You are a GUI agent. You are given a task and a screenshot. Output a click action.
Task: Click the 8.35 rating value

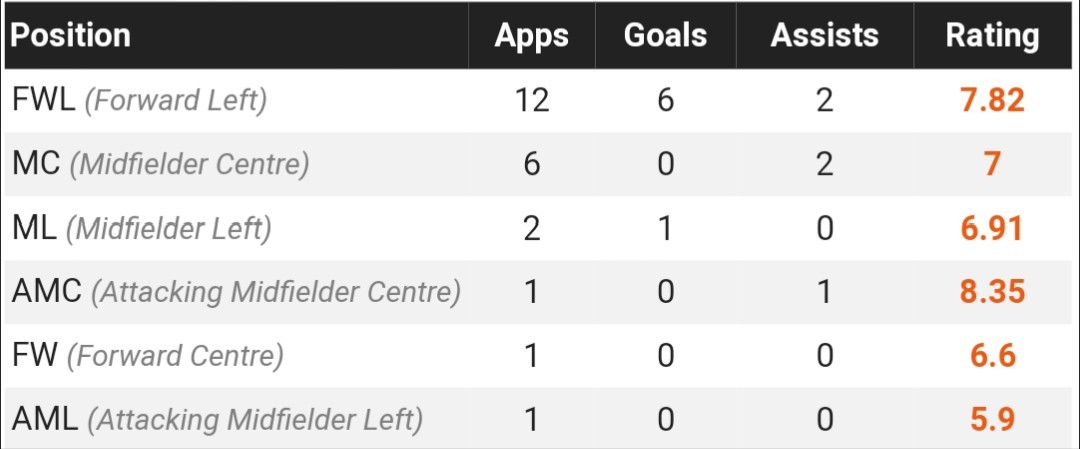(992, 292)
